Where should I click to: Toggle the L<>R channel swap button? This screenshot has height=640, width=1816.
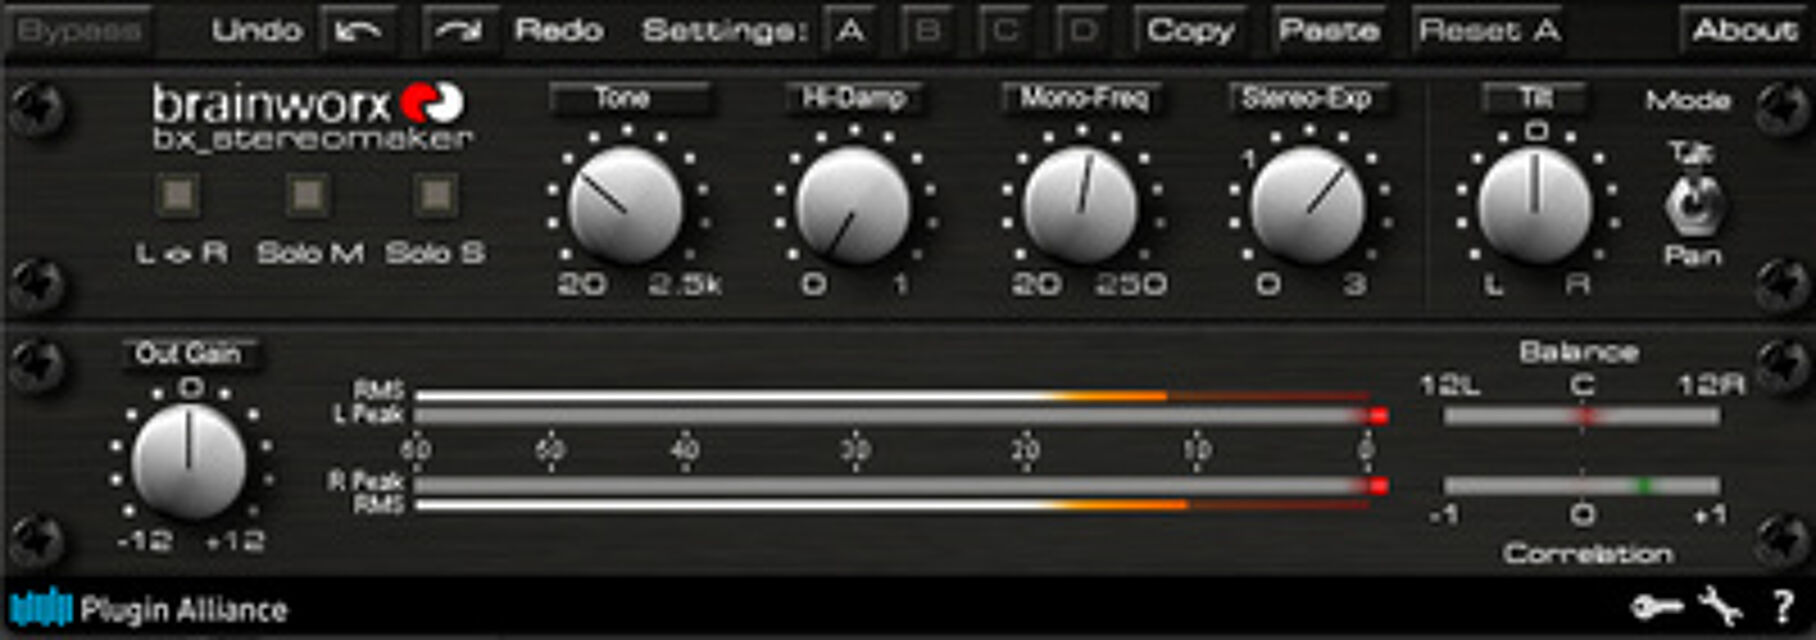click(x=180, y=195)
